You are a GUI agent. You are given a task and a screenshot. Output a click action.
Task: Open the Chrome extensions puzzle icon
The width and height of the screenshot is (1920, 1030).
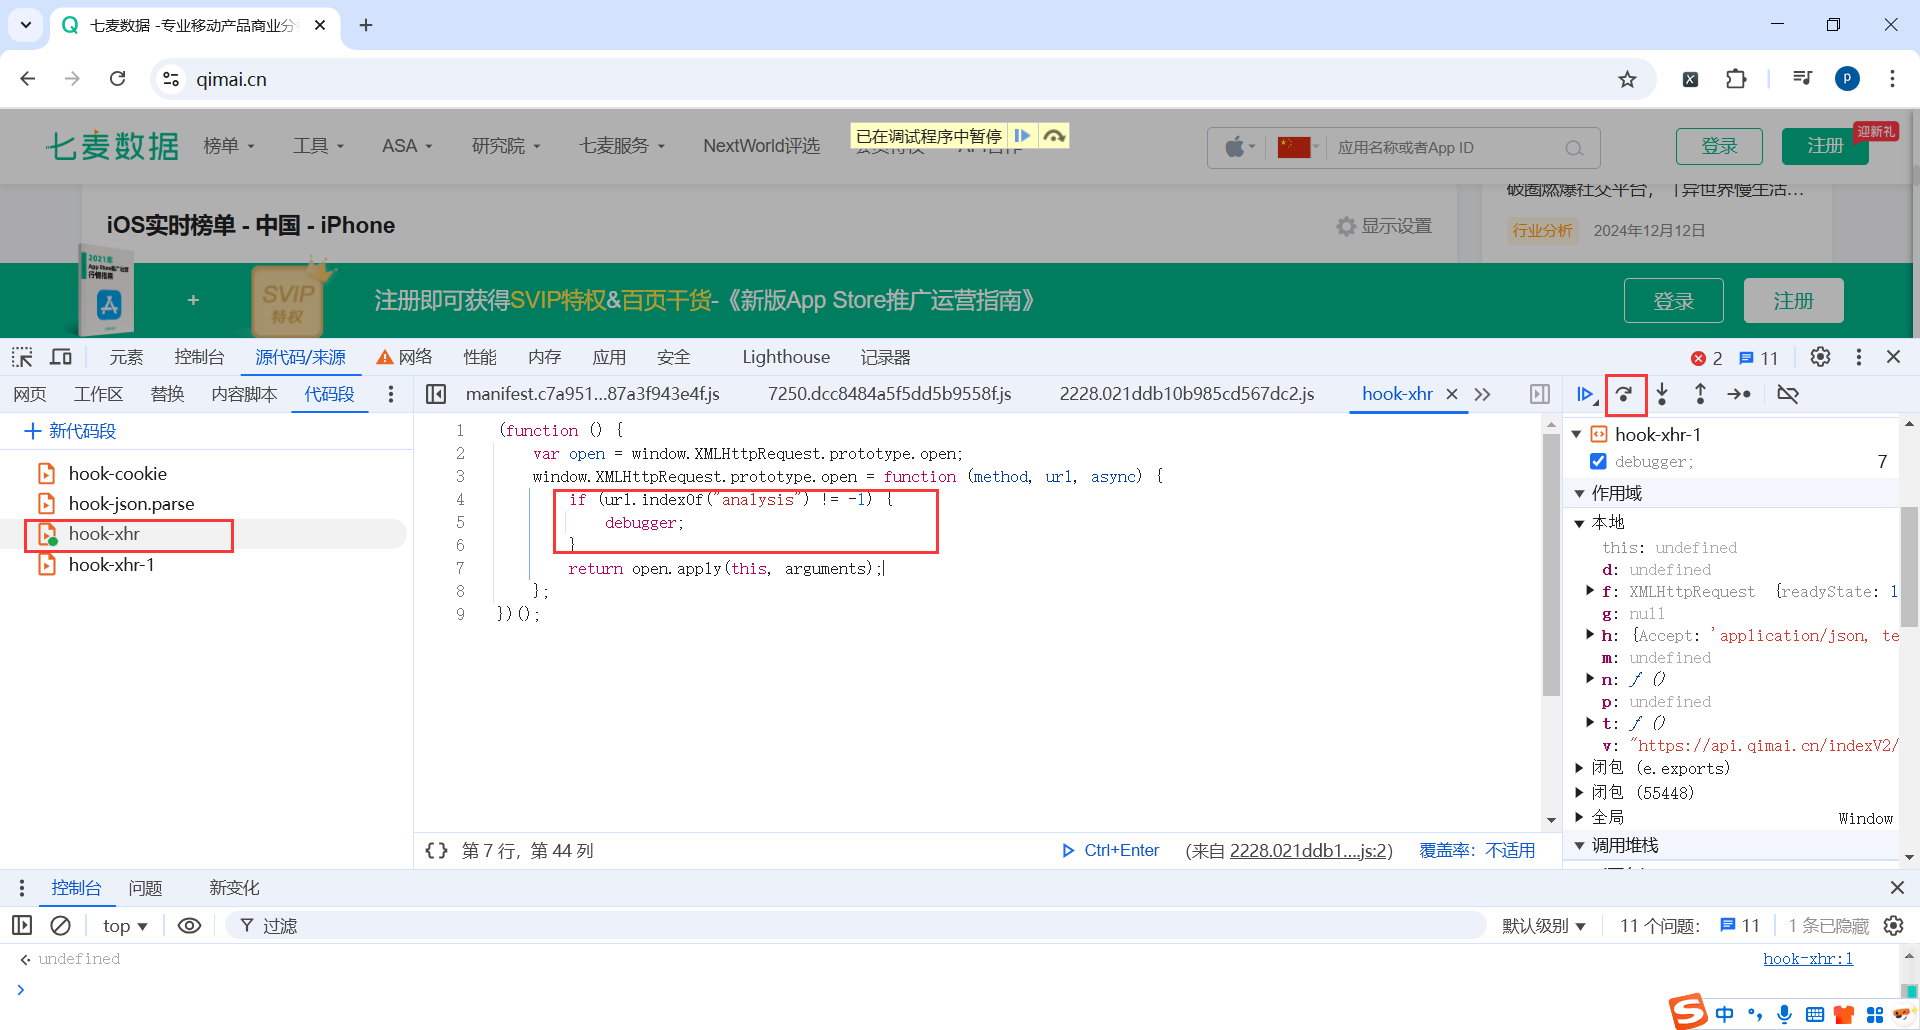1736,79
